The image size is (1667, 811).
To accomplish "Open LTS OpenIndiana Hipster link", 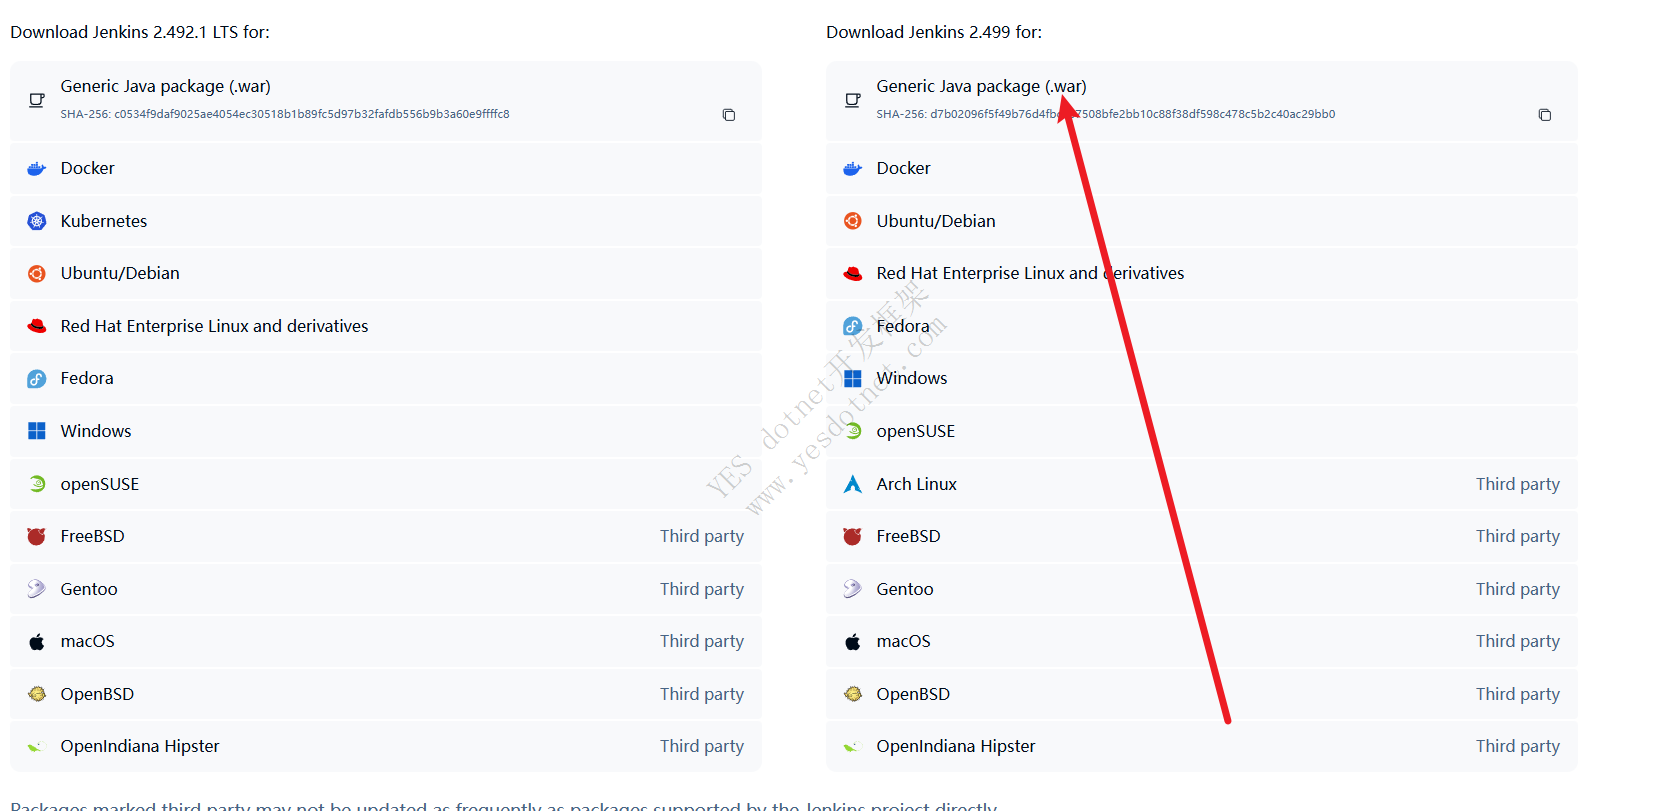I will (386, 746).
